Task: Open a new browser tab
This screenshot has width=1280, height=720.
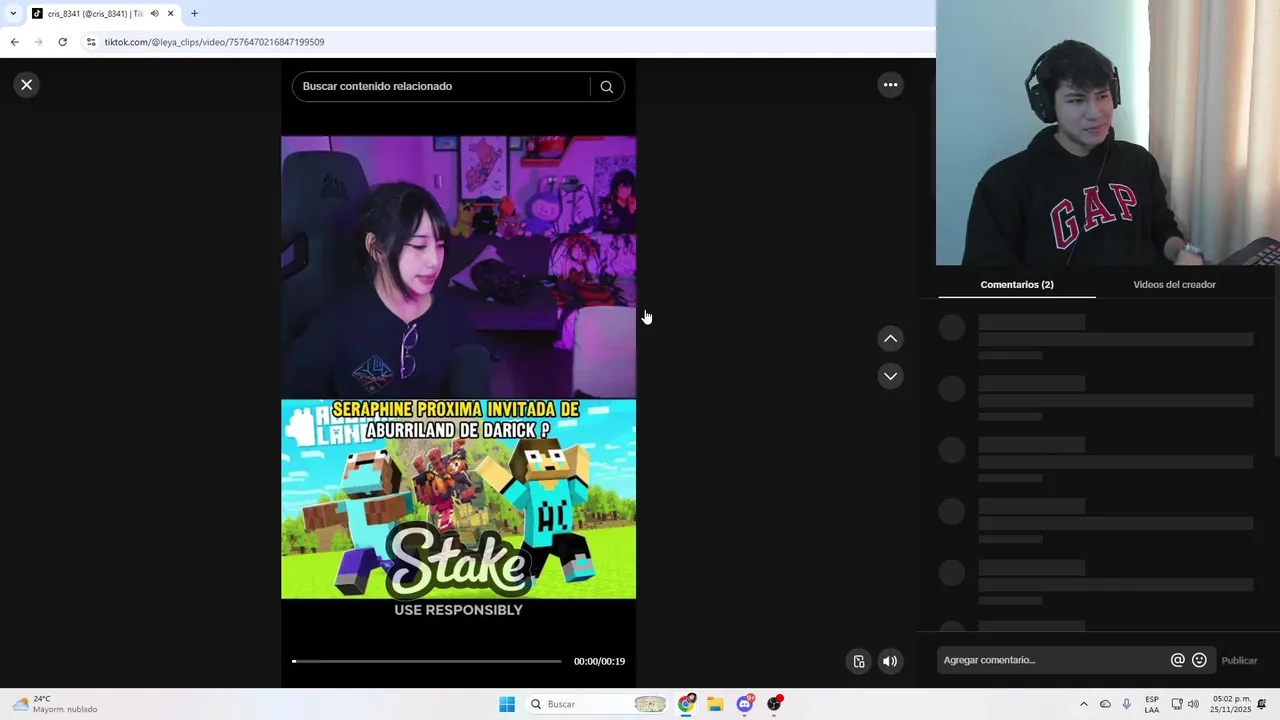Action: [194, 14]
